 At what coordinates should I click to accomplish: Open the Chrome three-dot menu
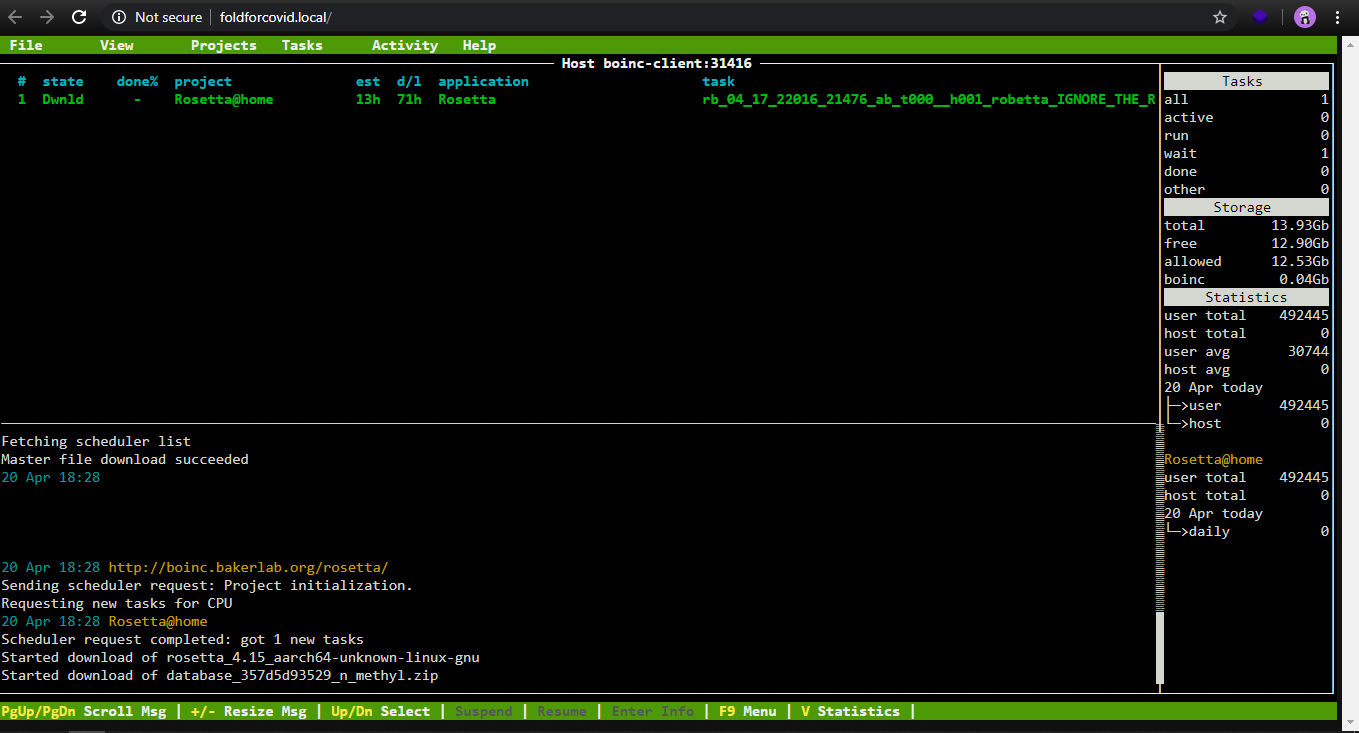(1337, 17)
